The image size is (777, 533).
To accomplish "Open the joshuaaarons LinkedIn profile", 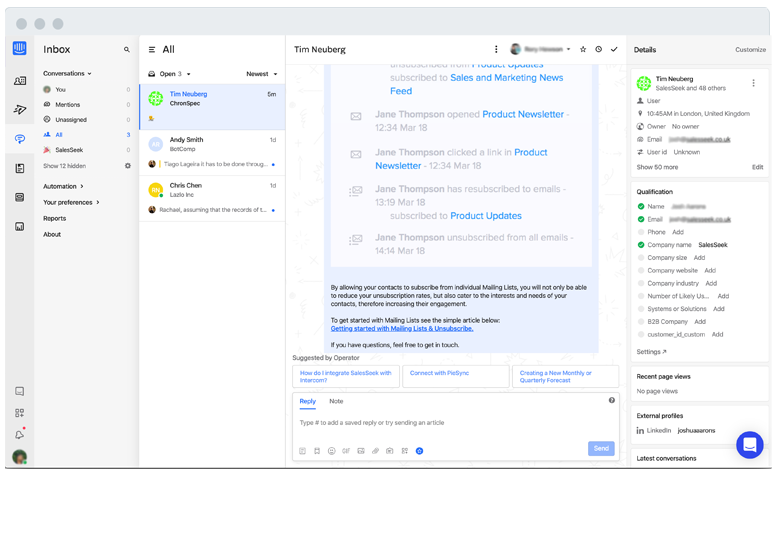I will click(x=696, y=430).
